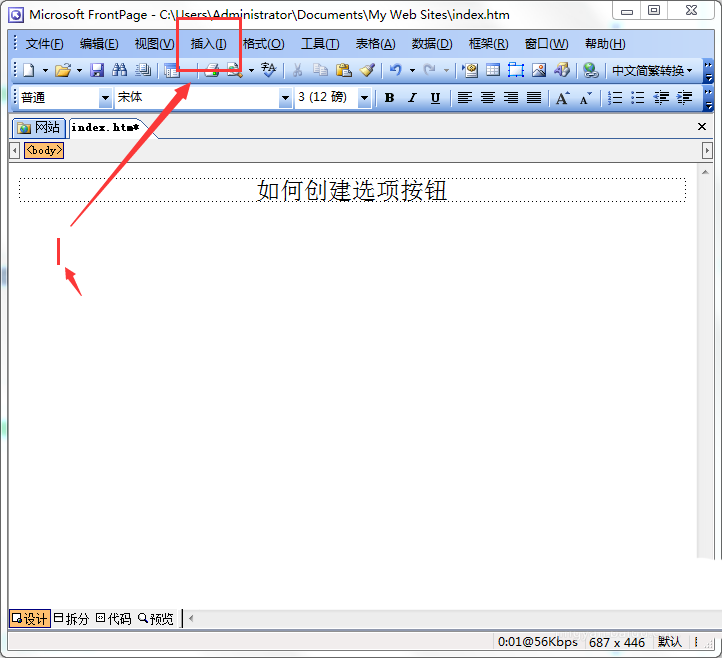Image resolution: width=722 pixels, height=658 pixels.
Task: Click the binoculars Find icon
Action: (x=119, y=70)
